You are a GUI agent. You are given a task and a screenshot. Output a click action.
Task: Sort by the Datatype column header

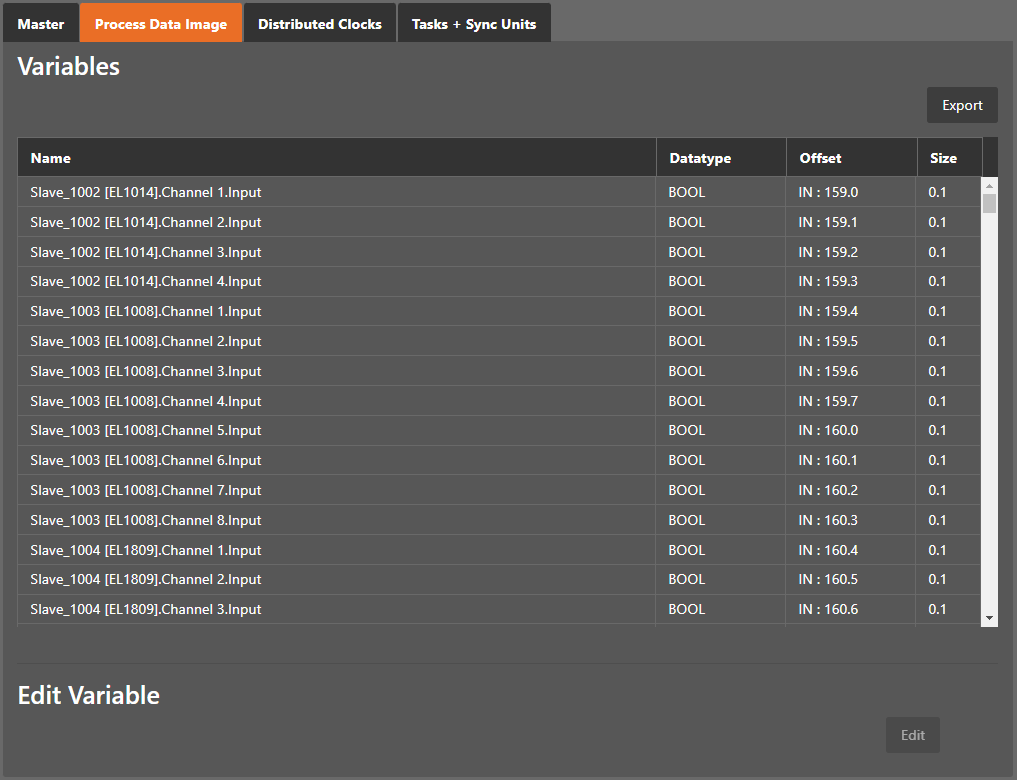point(700,158)
